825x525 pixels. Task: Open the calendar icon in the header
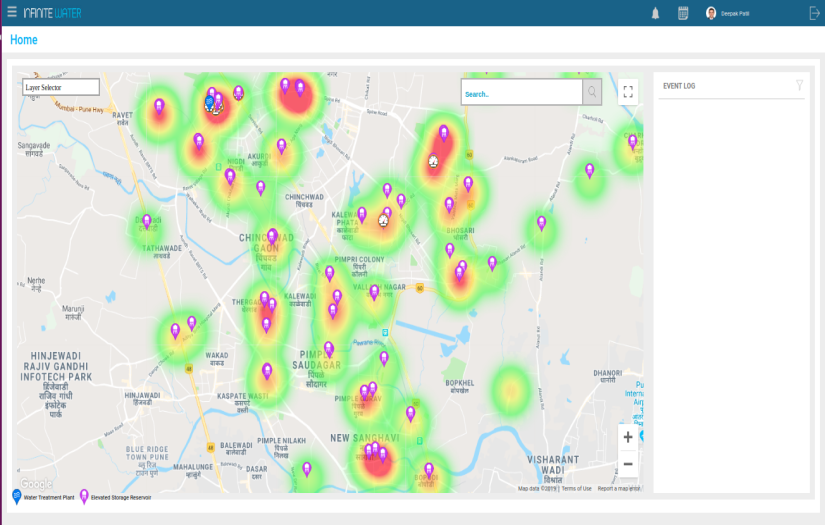pos(683,13)
